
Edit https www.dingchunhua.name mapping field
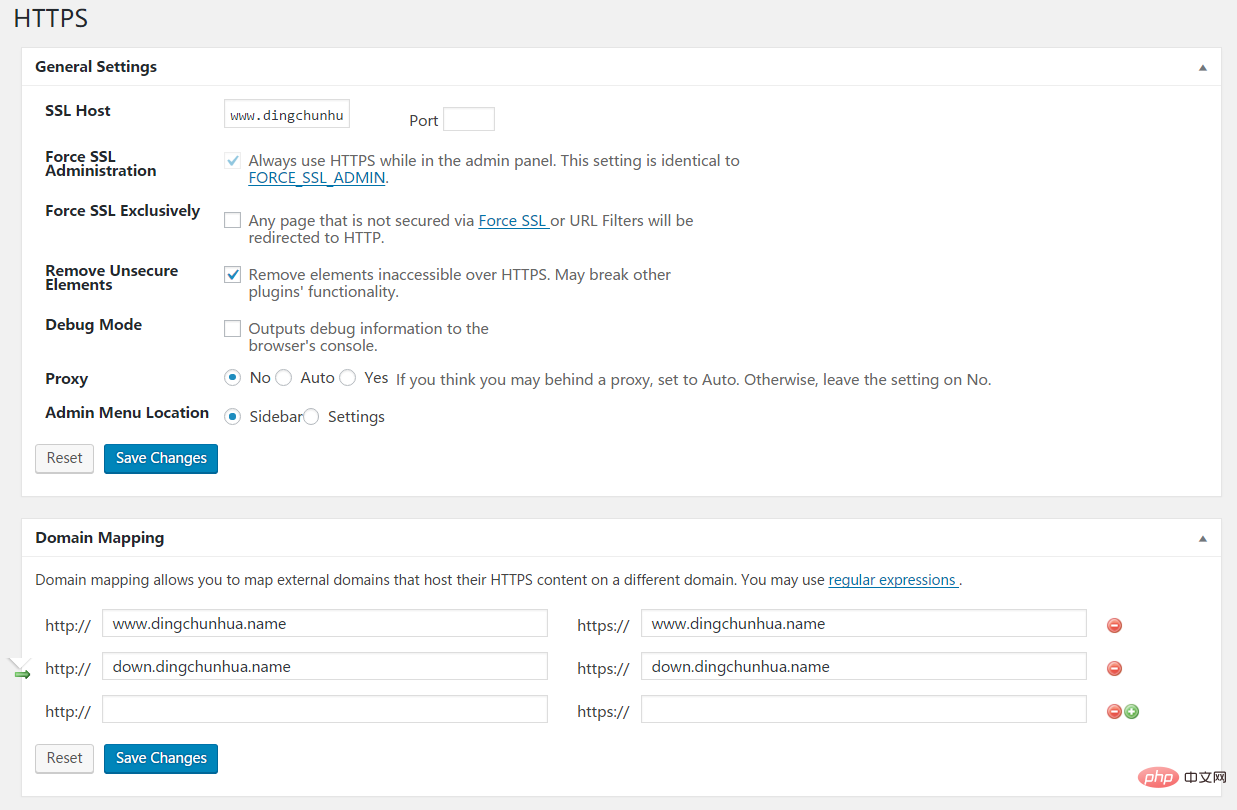coord(864,623)
